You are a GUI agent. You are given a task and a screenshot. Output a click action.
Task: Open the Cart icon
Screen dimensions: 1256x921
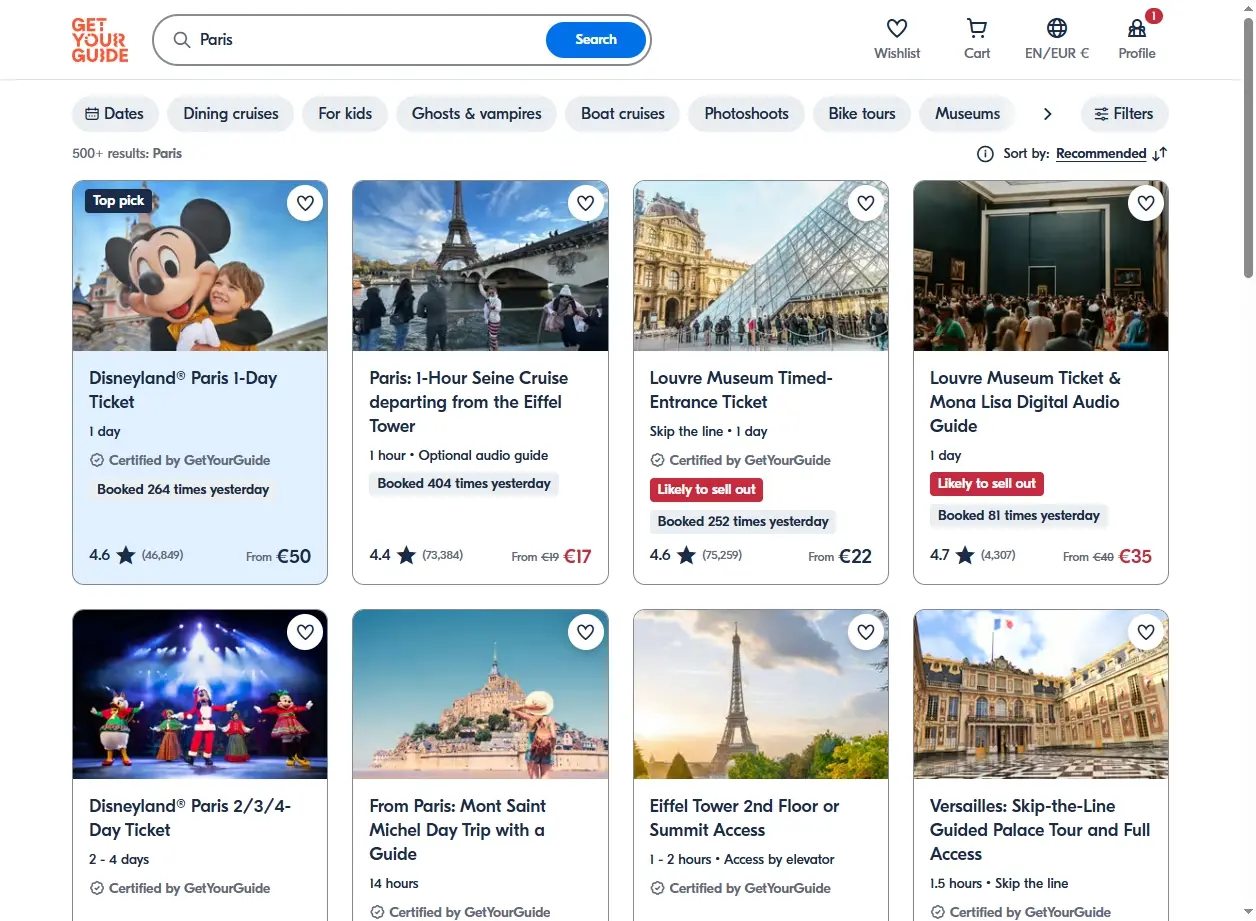(977, 28)
